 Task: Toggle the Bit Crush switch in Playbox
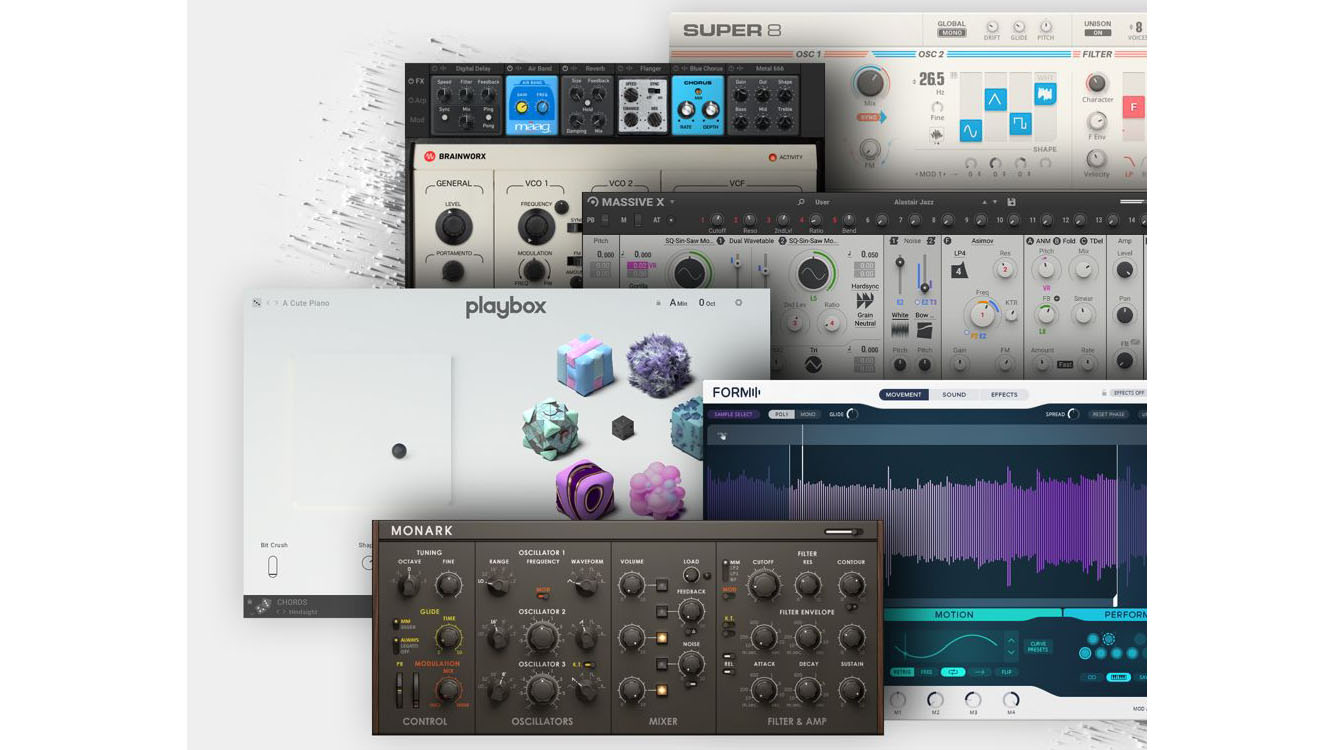pyautogui.click(x=272, y=567)
